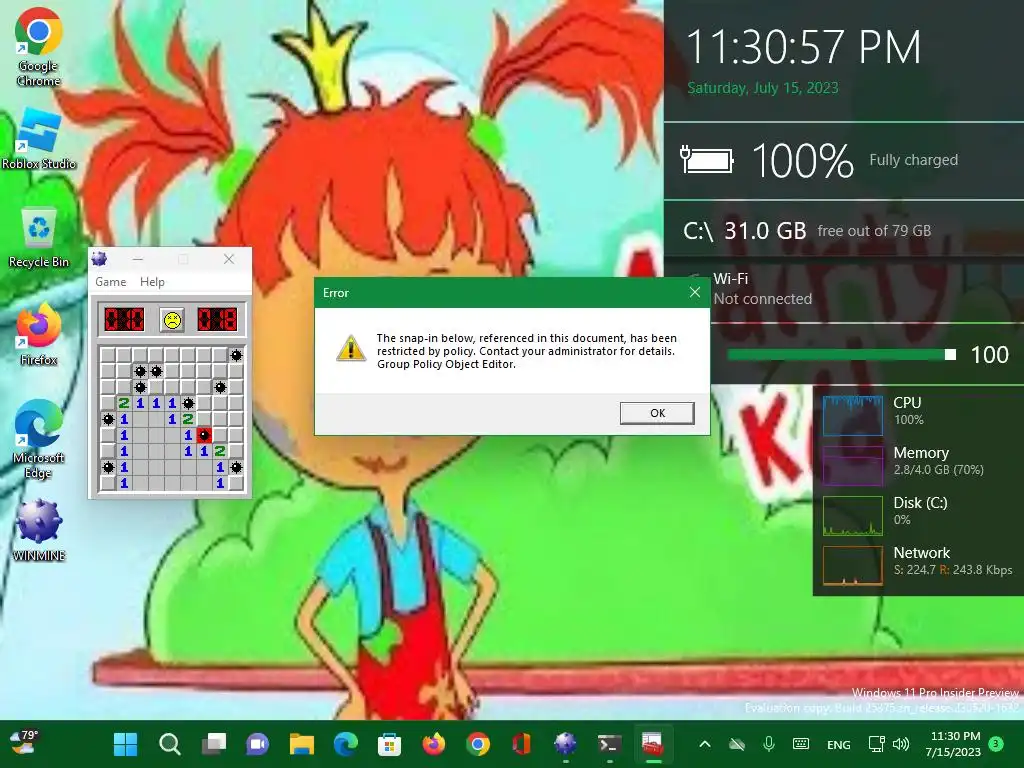The width and height of the screenshot is (1024, 768).
Task: Switch to red toolbox app on taskbar
Action: pos(653,744)
